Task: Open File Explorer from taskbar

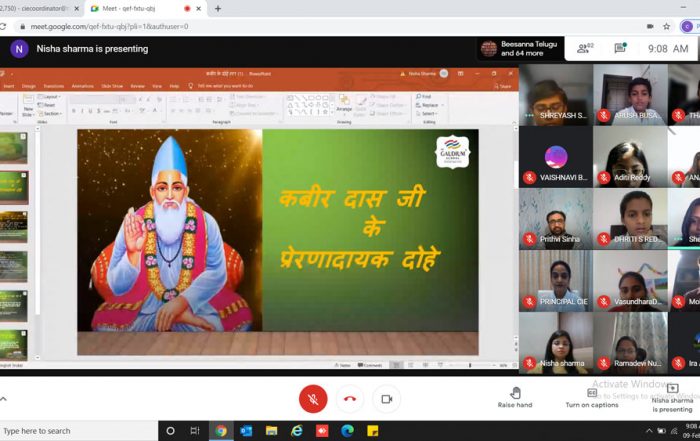Action: tap(271, 431)
